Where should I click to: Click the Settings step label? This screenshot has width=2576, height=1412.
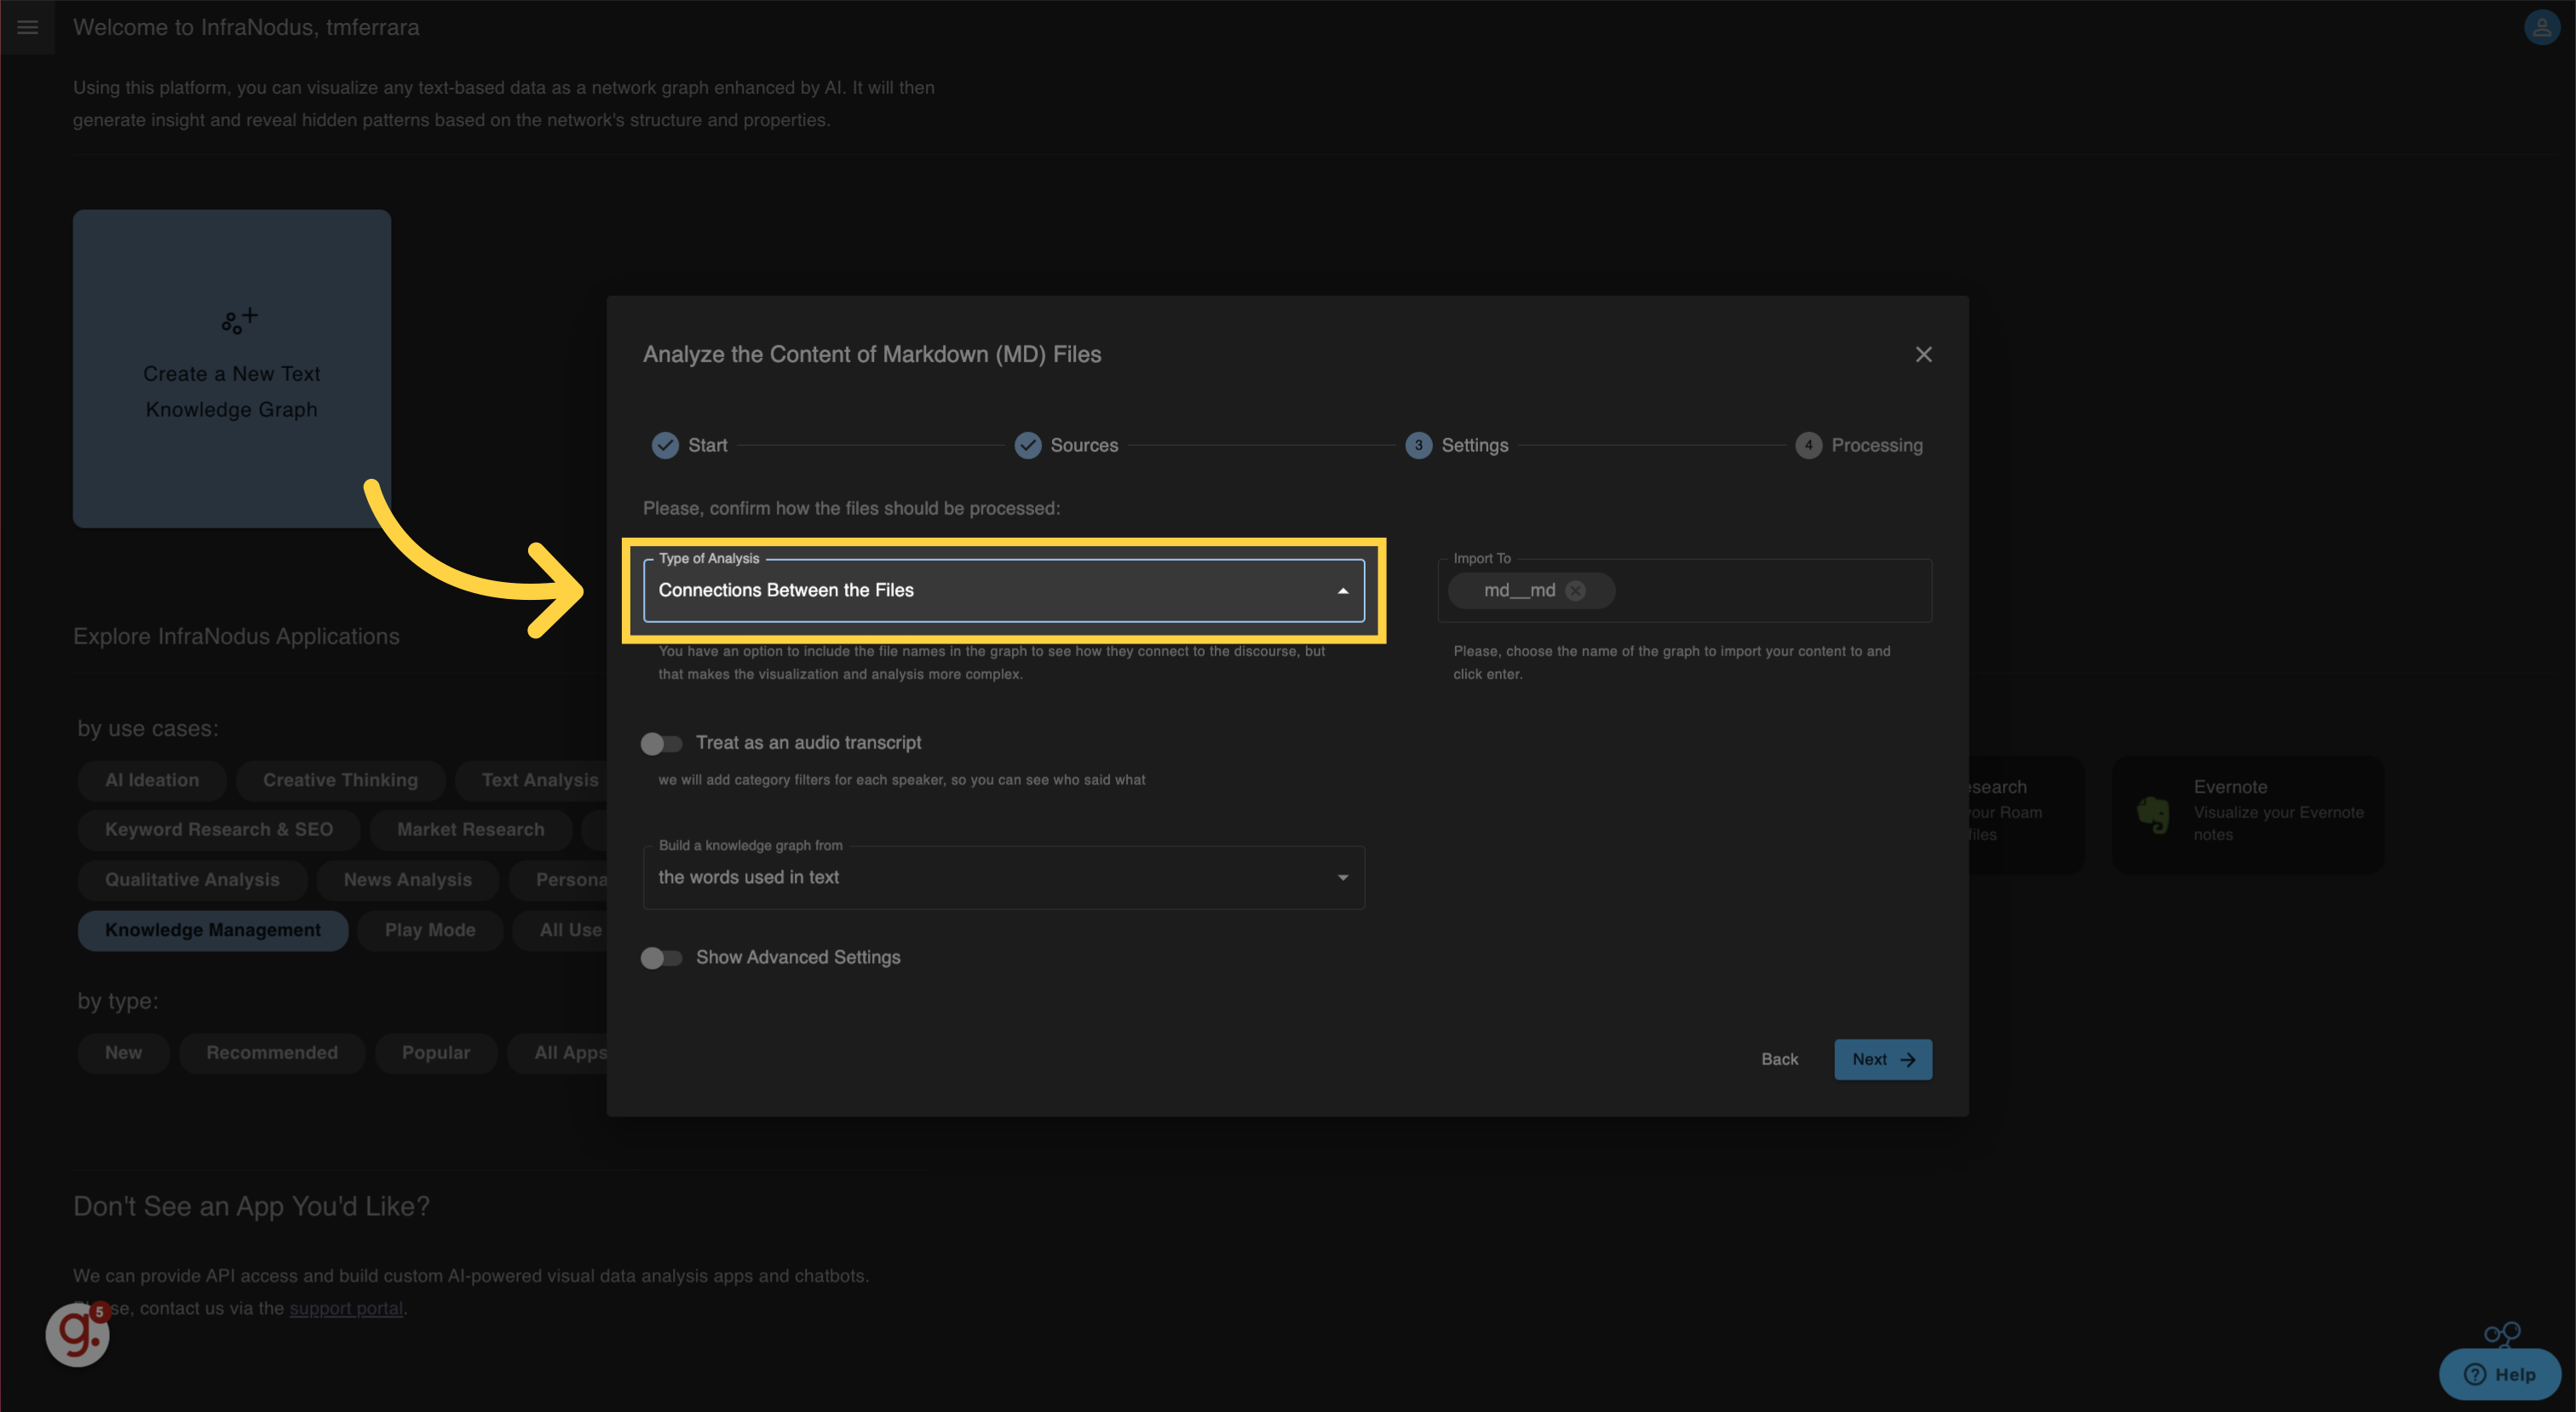[x=1474, y=445]
